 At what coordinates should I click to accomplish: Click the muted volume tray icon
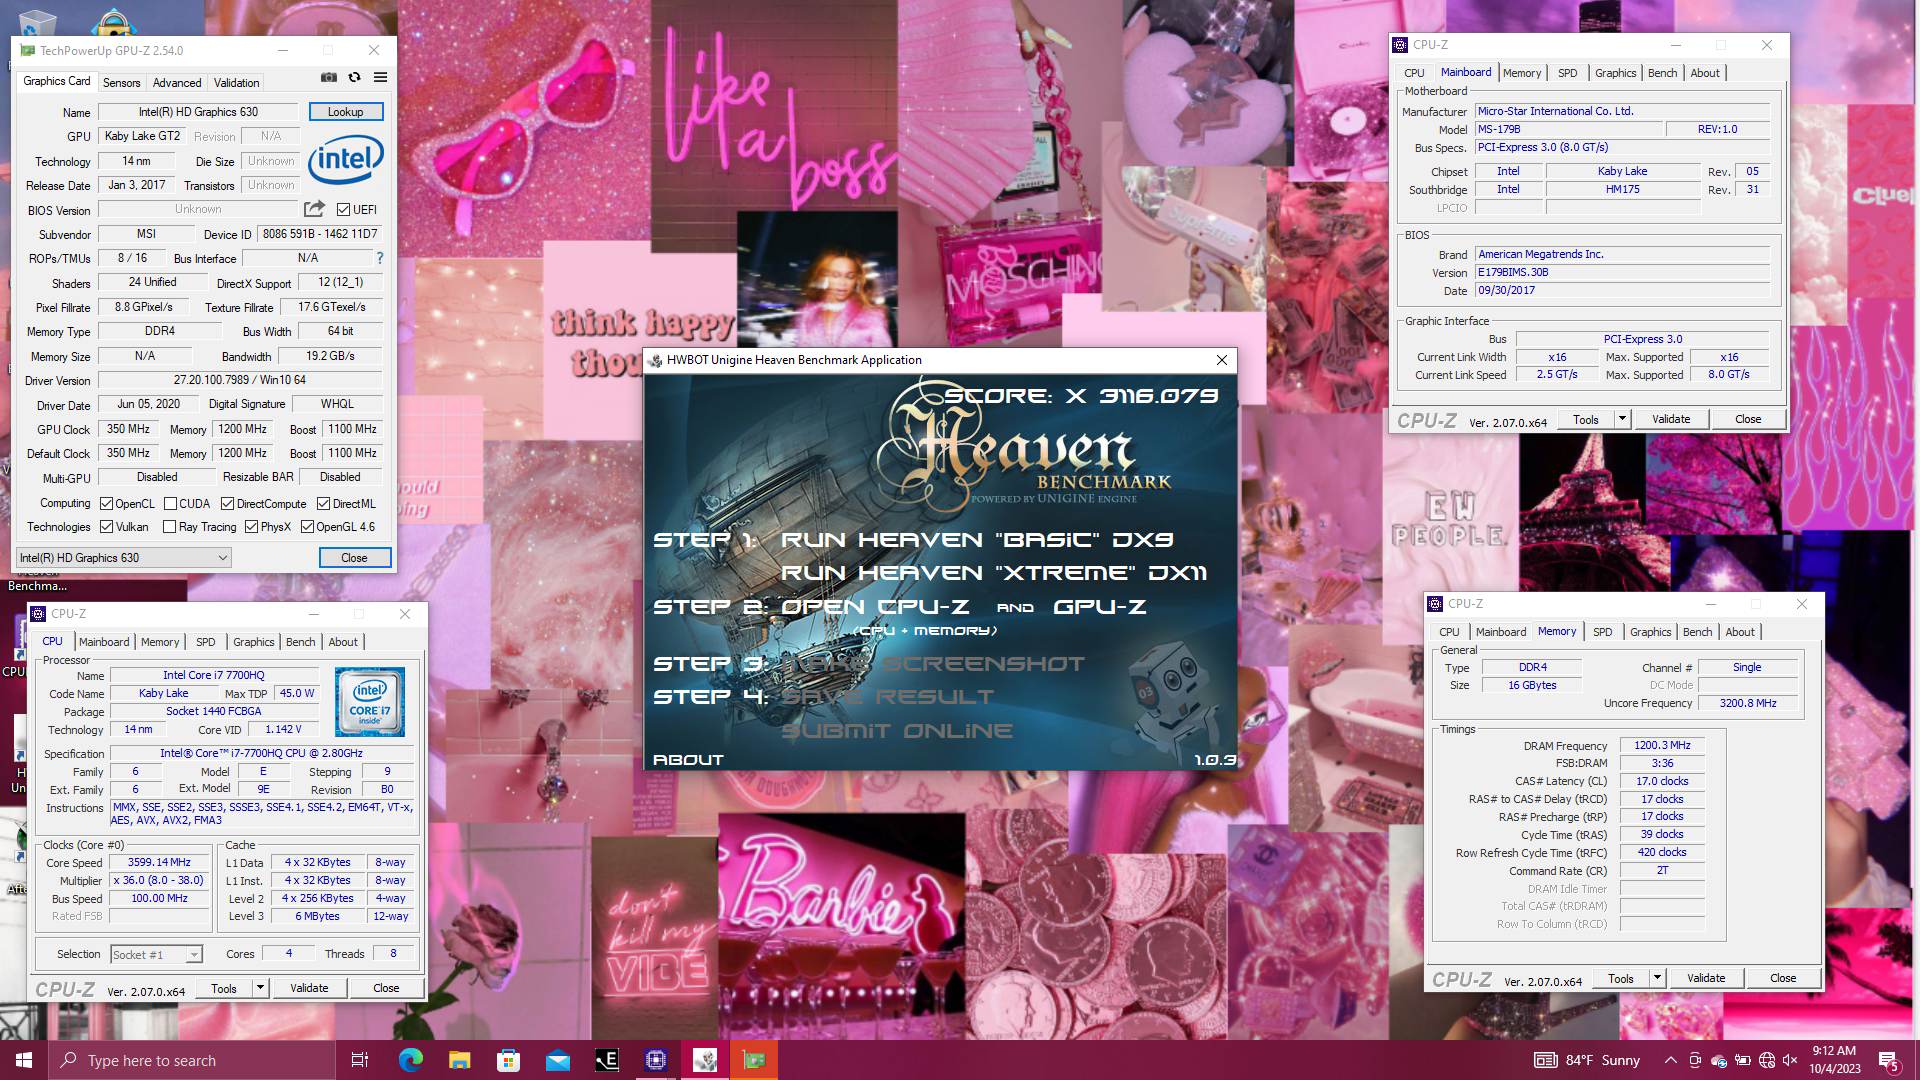point(1790,1060)
